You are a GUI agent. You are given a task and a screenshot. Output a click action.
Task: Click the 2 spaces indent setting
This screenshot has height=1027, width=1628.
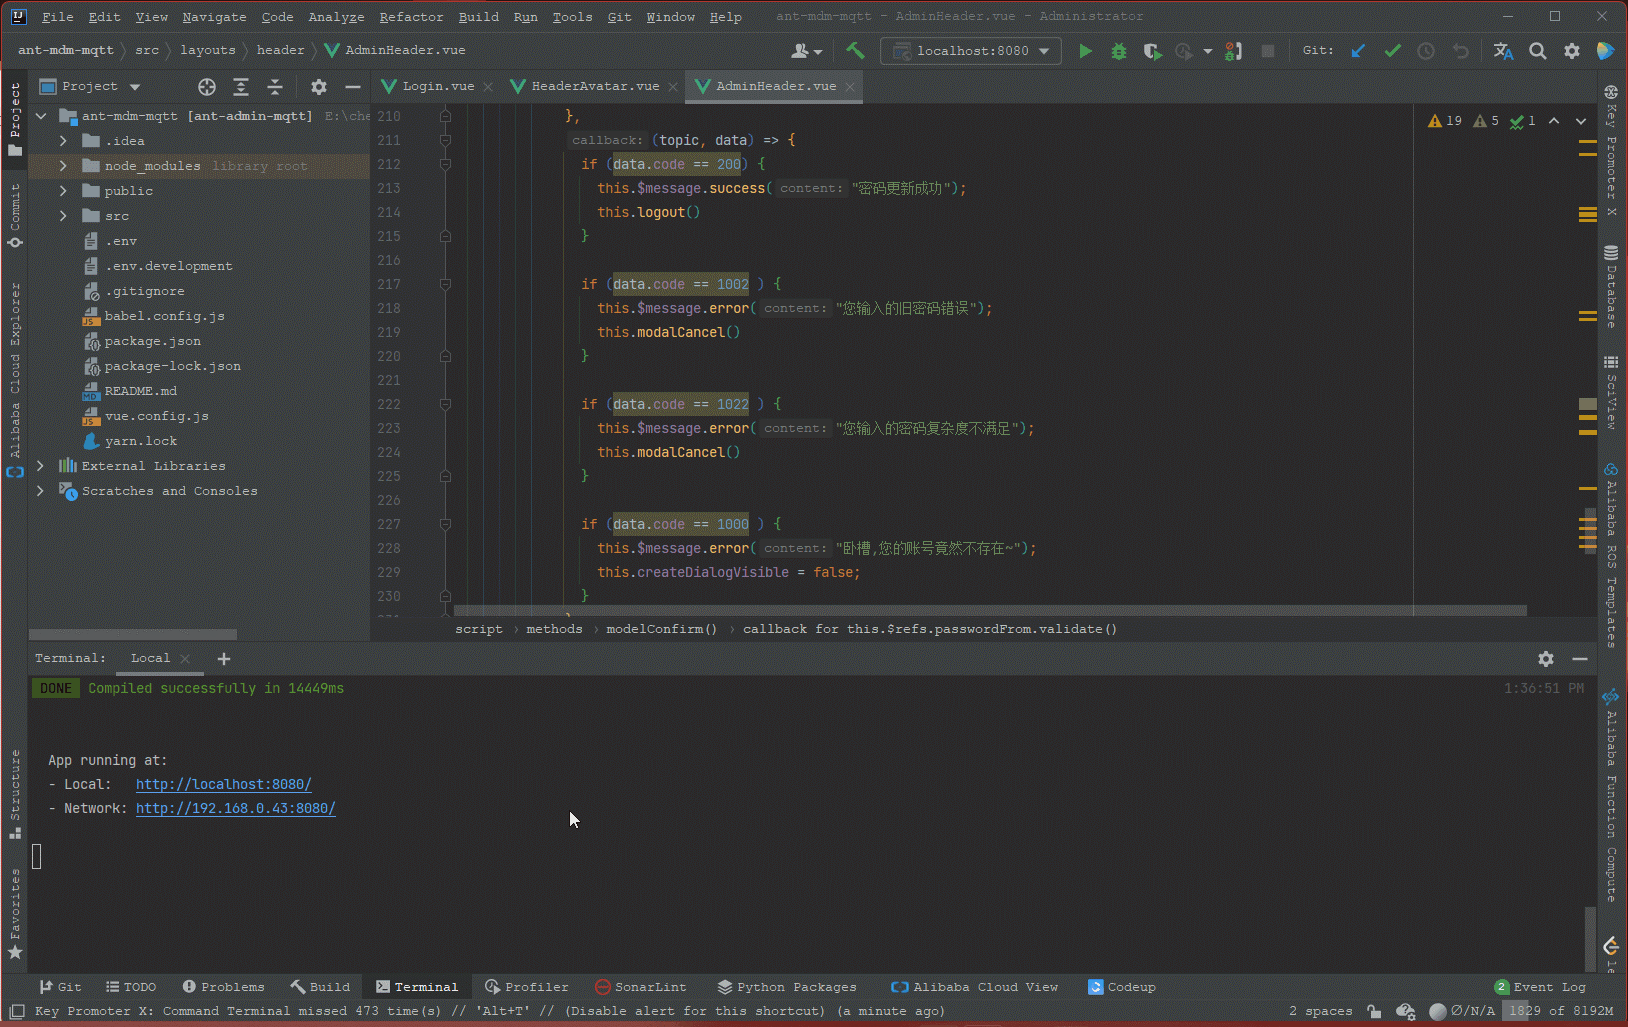point(1320,1011)
